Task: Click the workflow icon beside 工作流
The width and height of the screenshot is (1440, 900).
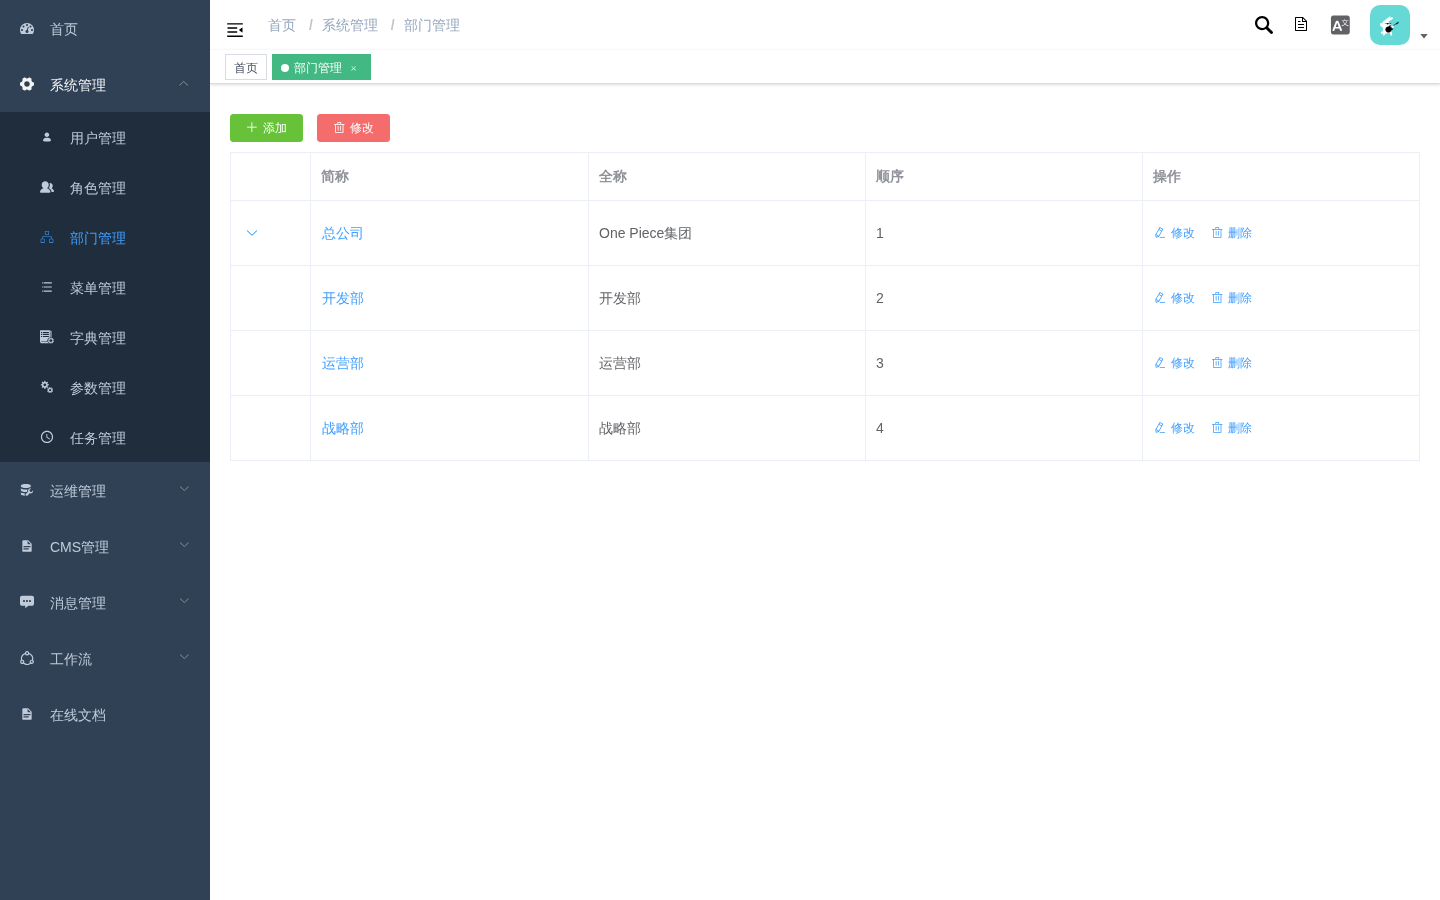Action: 27,658
